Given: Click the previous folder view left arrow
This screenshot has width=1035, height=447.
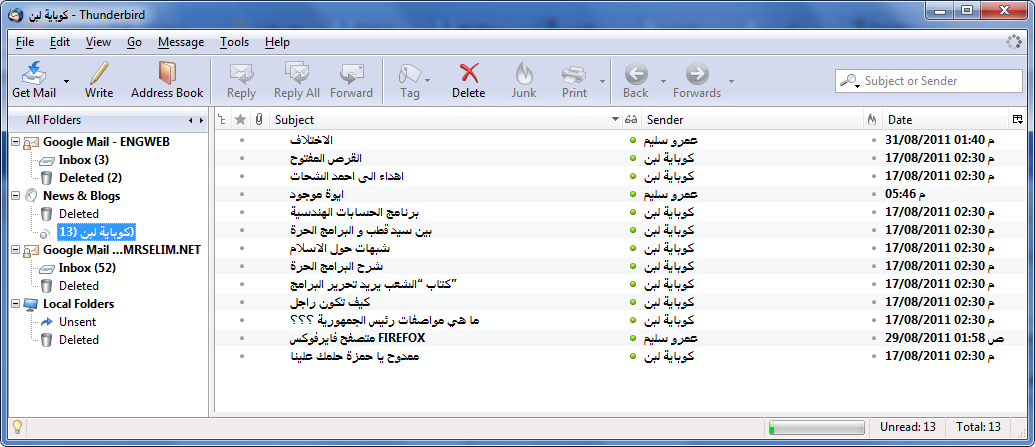Looking at the screenshot, I should point(191,120).
